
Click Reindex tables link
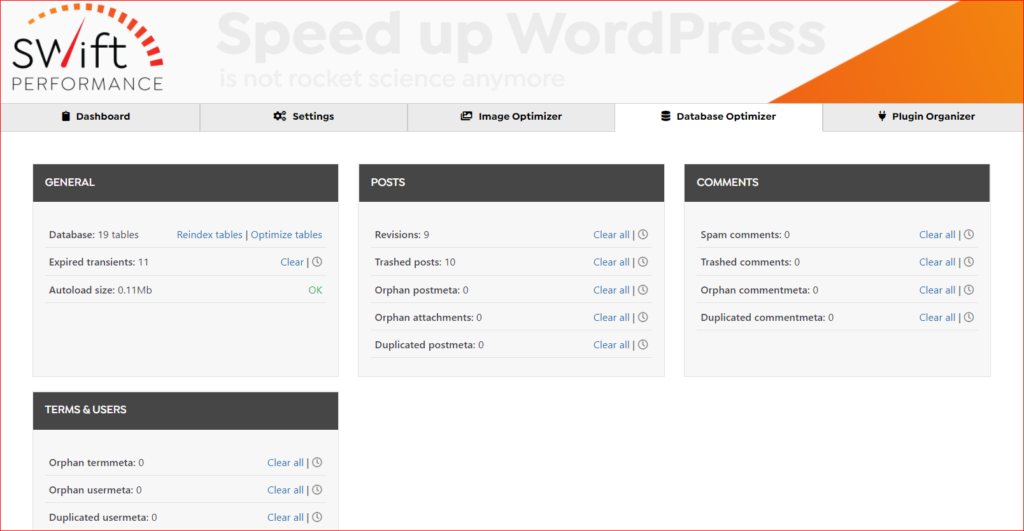[210, 234]
